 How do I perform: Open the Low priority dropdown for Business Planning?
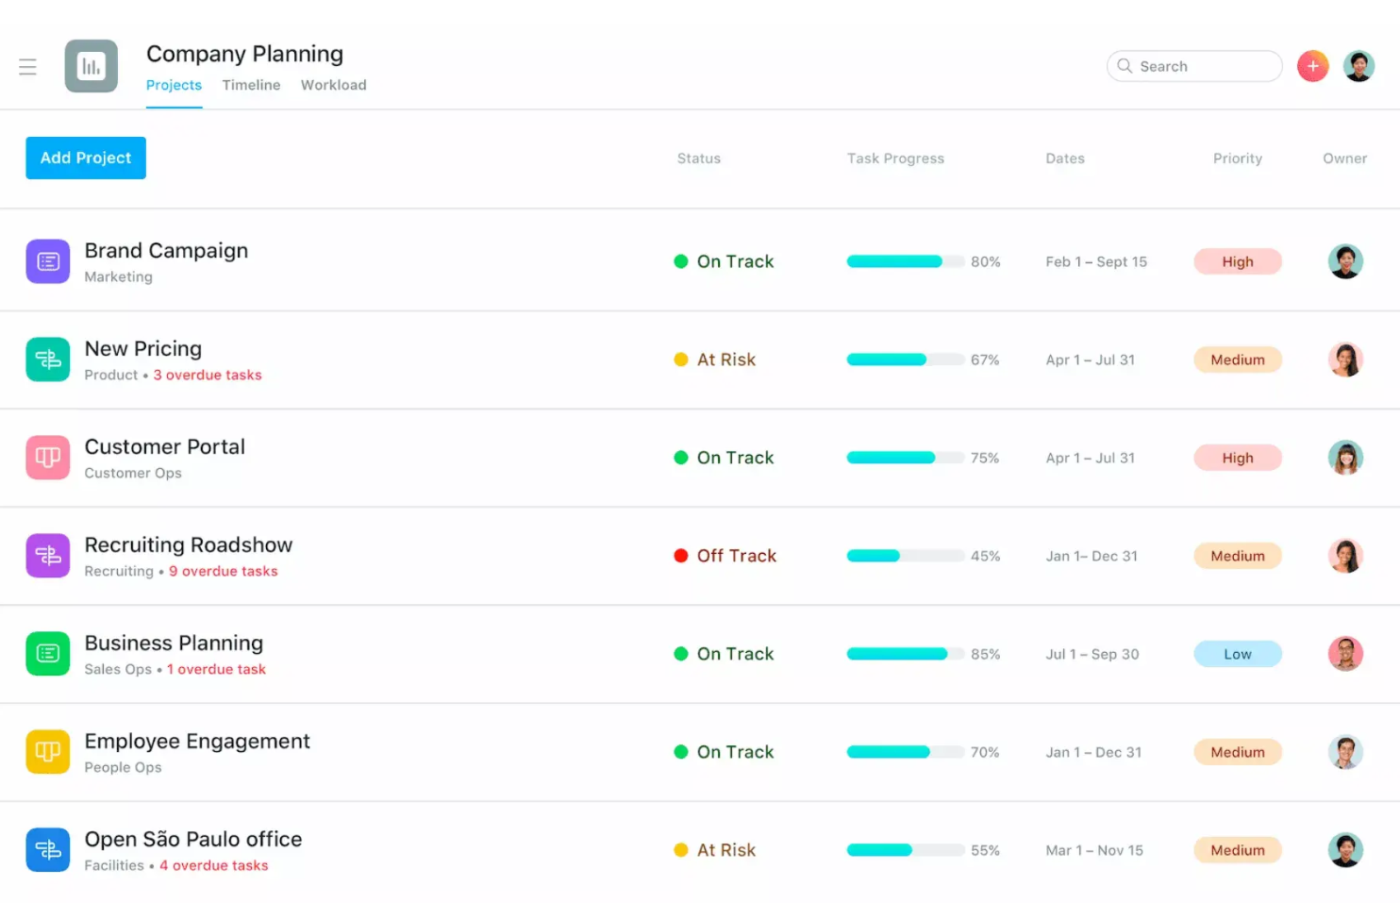click(1237, 653)
